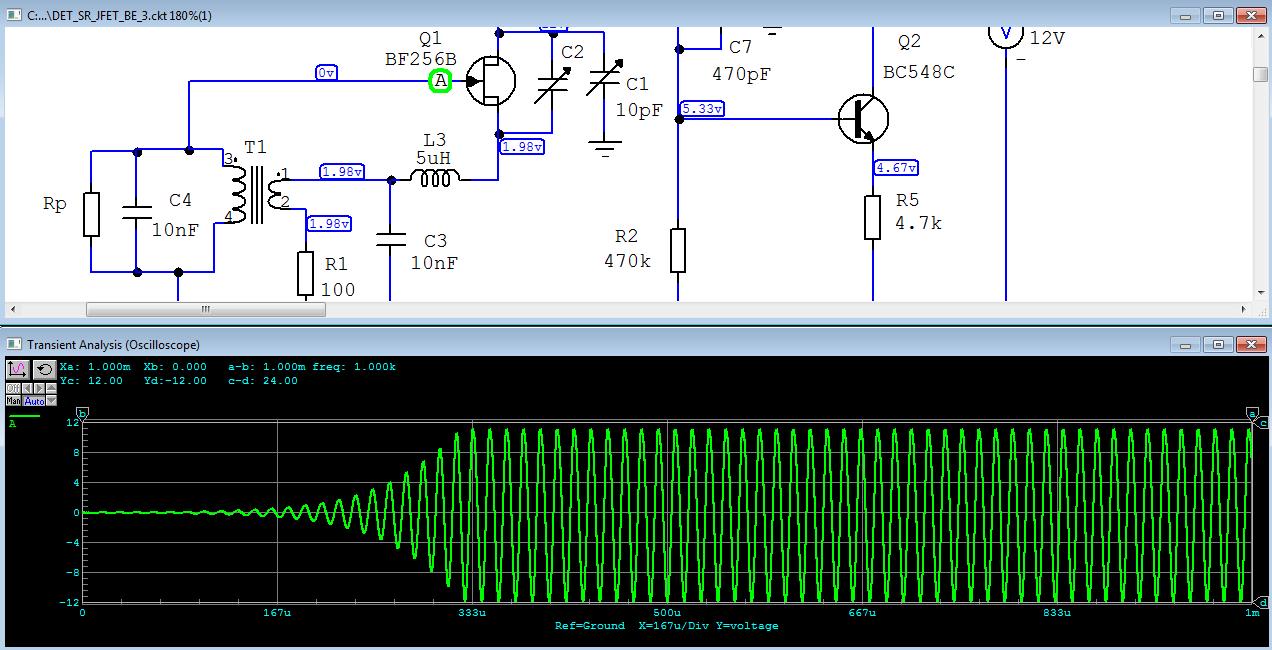Image resolution: width=1272 pixels, height=650 pixels.
Task: Toggle the Off button in the oscilloscope
Action: coord(13,388)
